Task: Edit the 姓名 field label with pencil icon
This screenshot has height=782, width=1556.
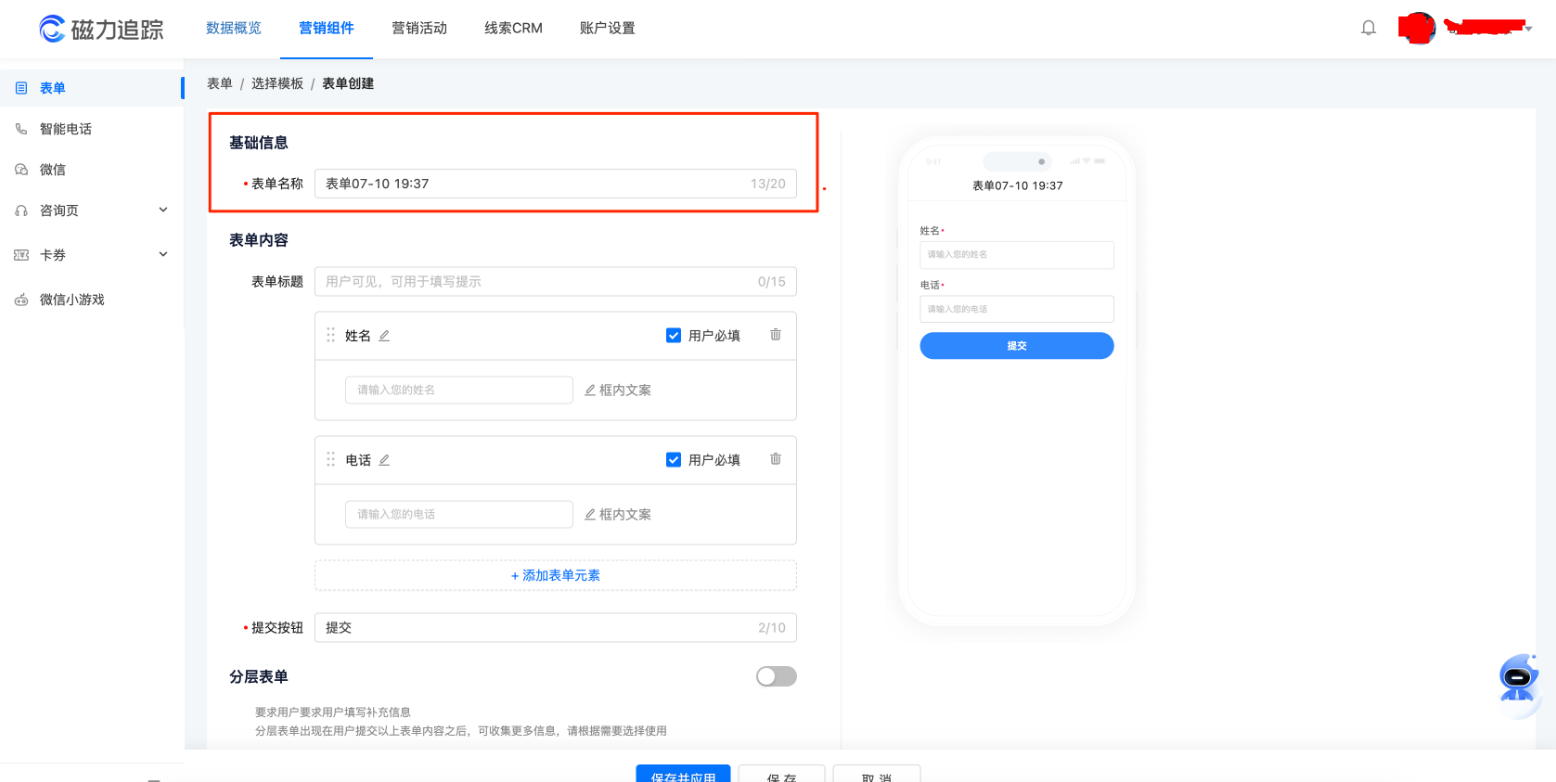Action: coord(385,335)
